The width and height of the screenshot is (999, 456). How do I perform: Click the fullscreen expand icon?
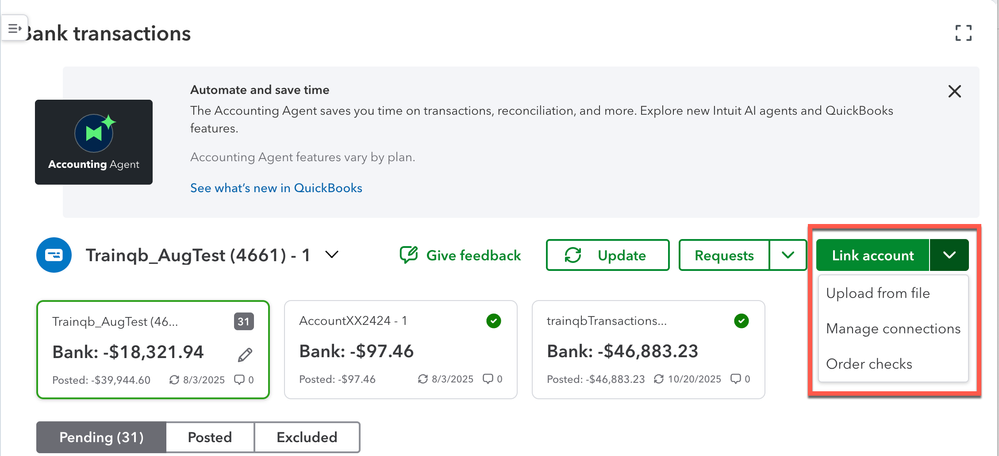coord(963,33)
